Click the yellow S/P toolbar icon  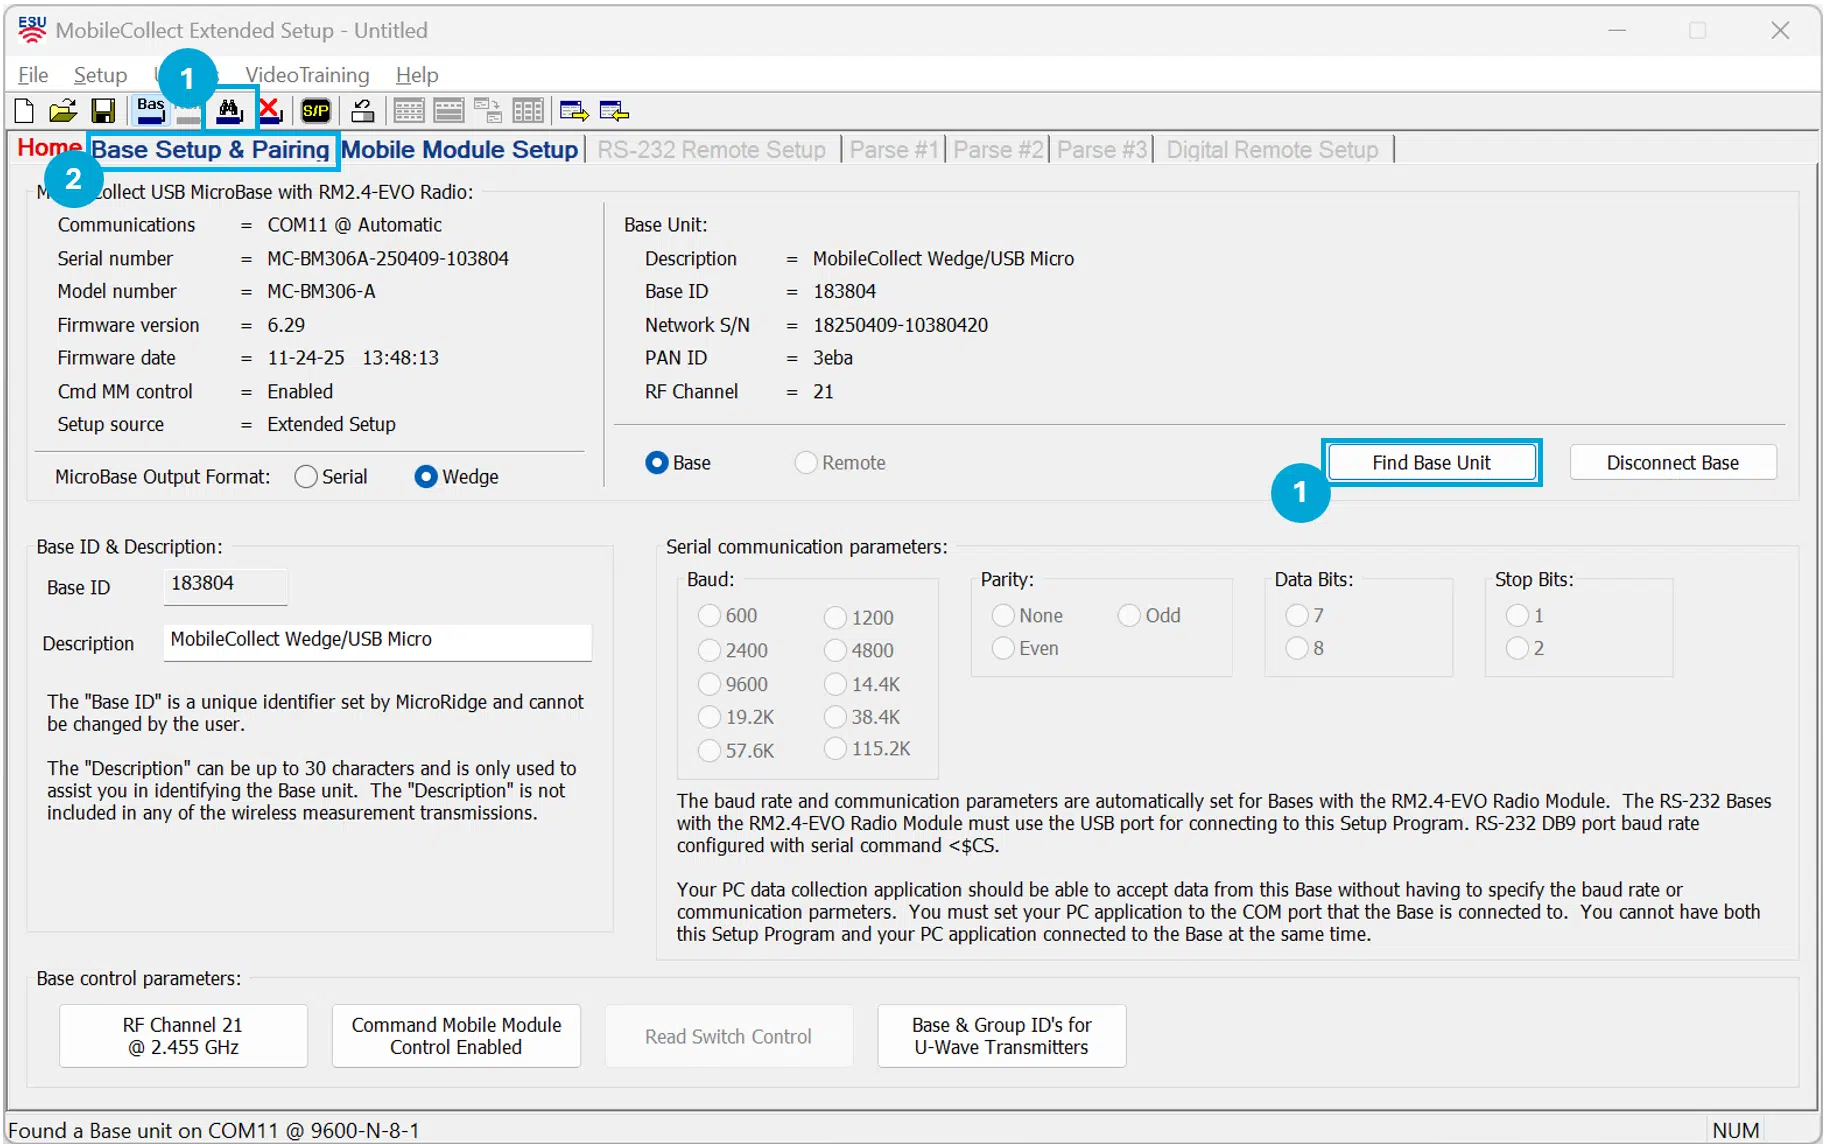coord(316,111)
